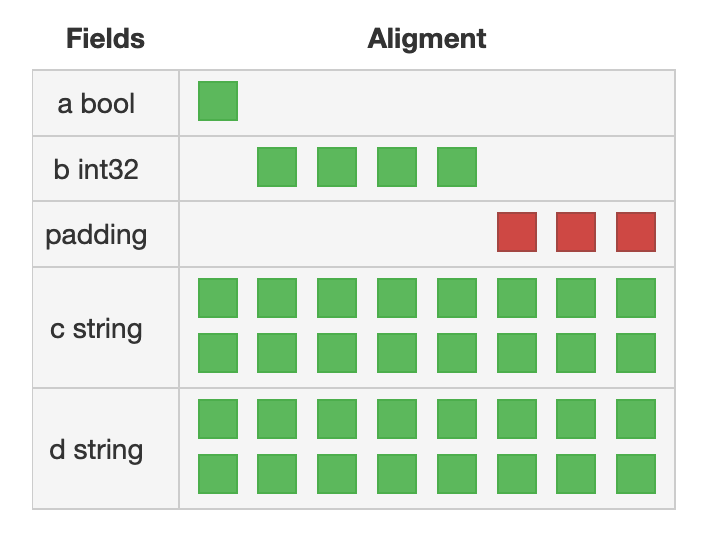Click the "Aligment" column header
The image size is (716, 554).
coord(427,39)
